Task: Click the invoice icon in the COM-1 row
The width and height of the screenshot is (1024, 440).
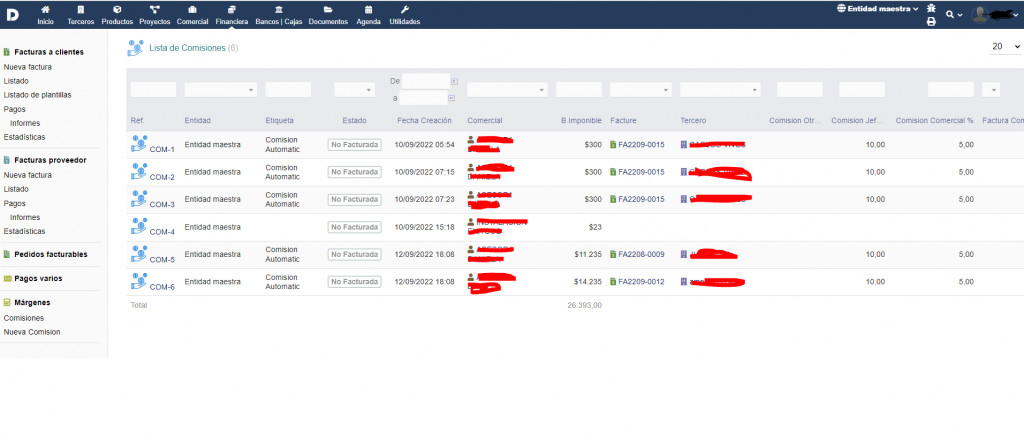Action: (613, 145)
